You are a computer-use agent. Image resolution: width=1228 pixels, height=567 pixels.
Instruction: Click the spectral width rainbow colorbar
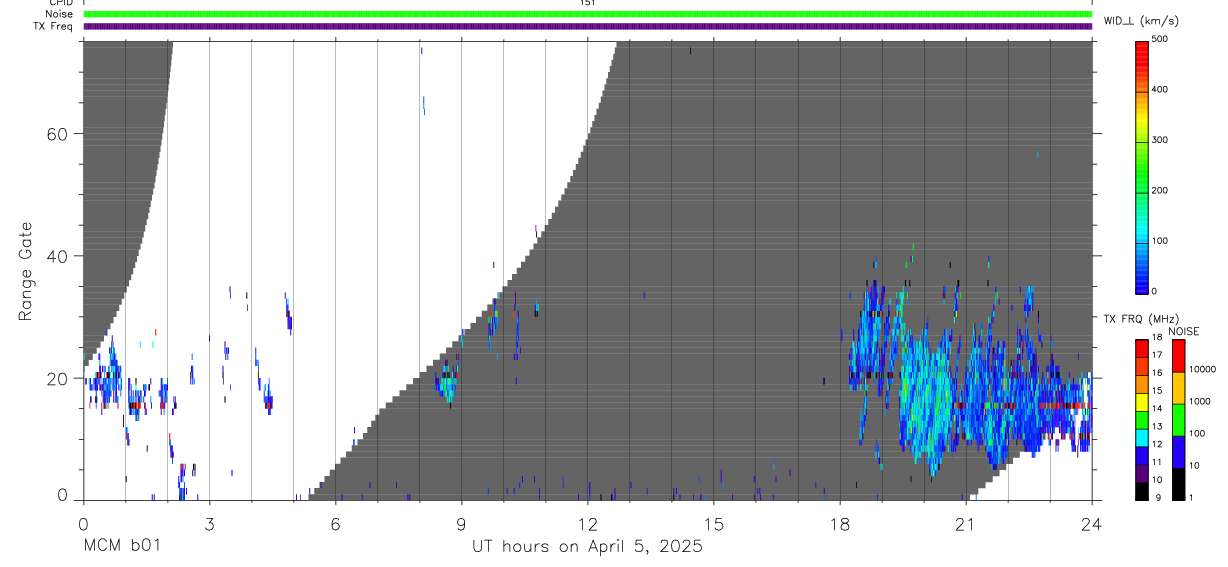[x=1142, y=166]
